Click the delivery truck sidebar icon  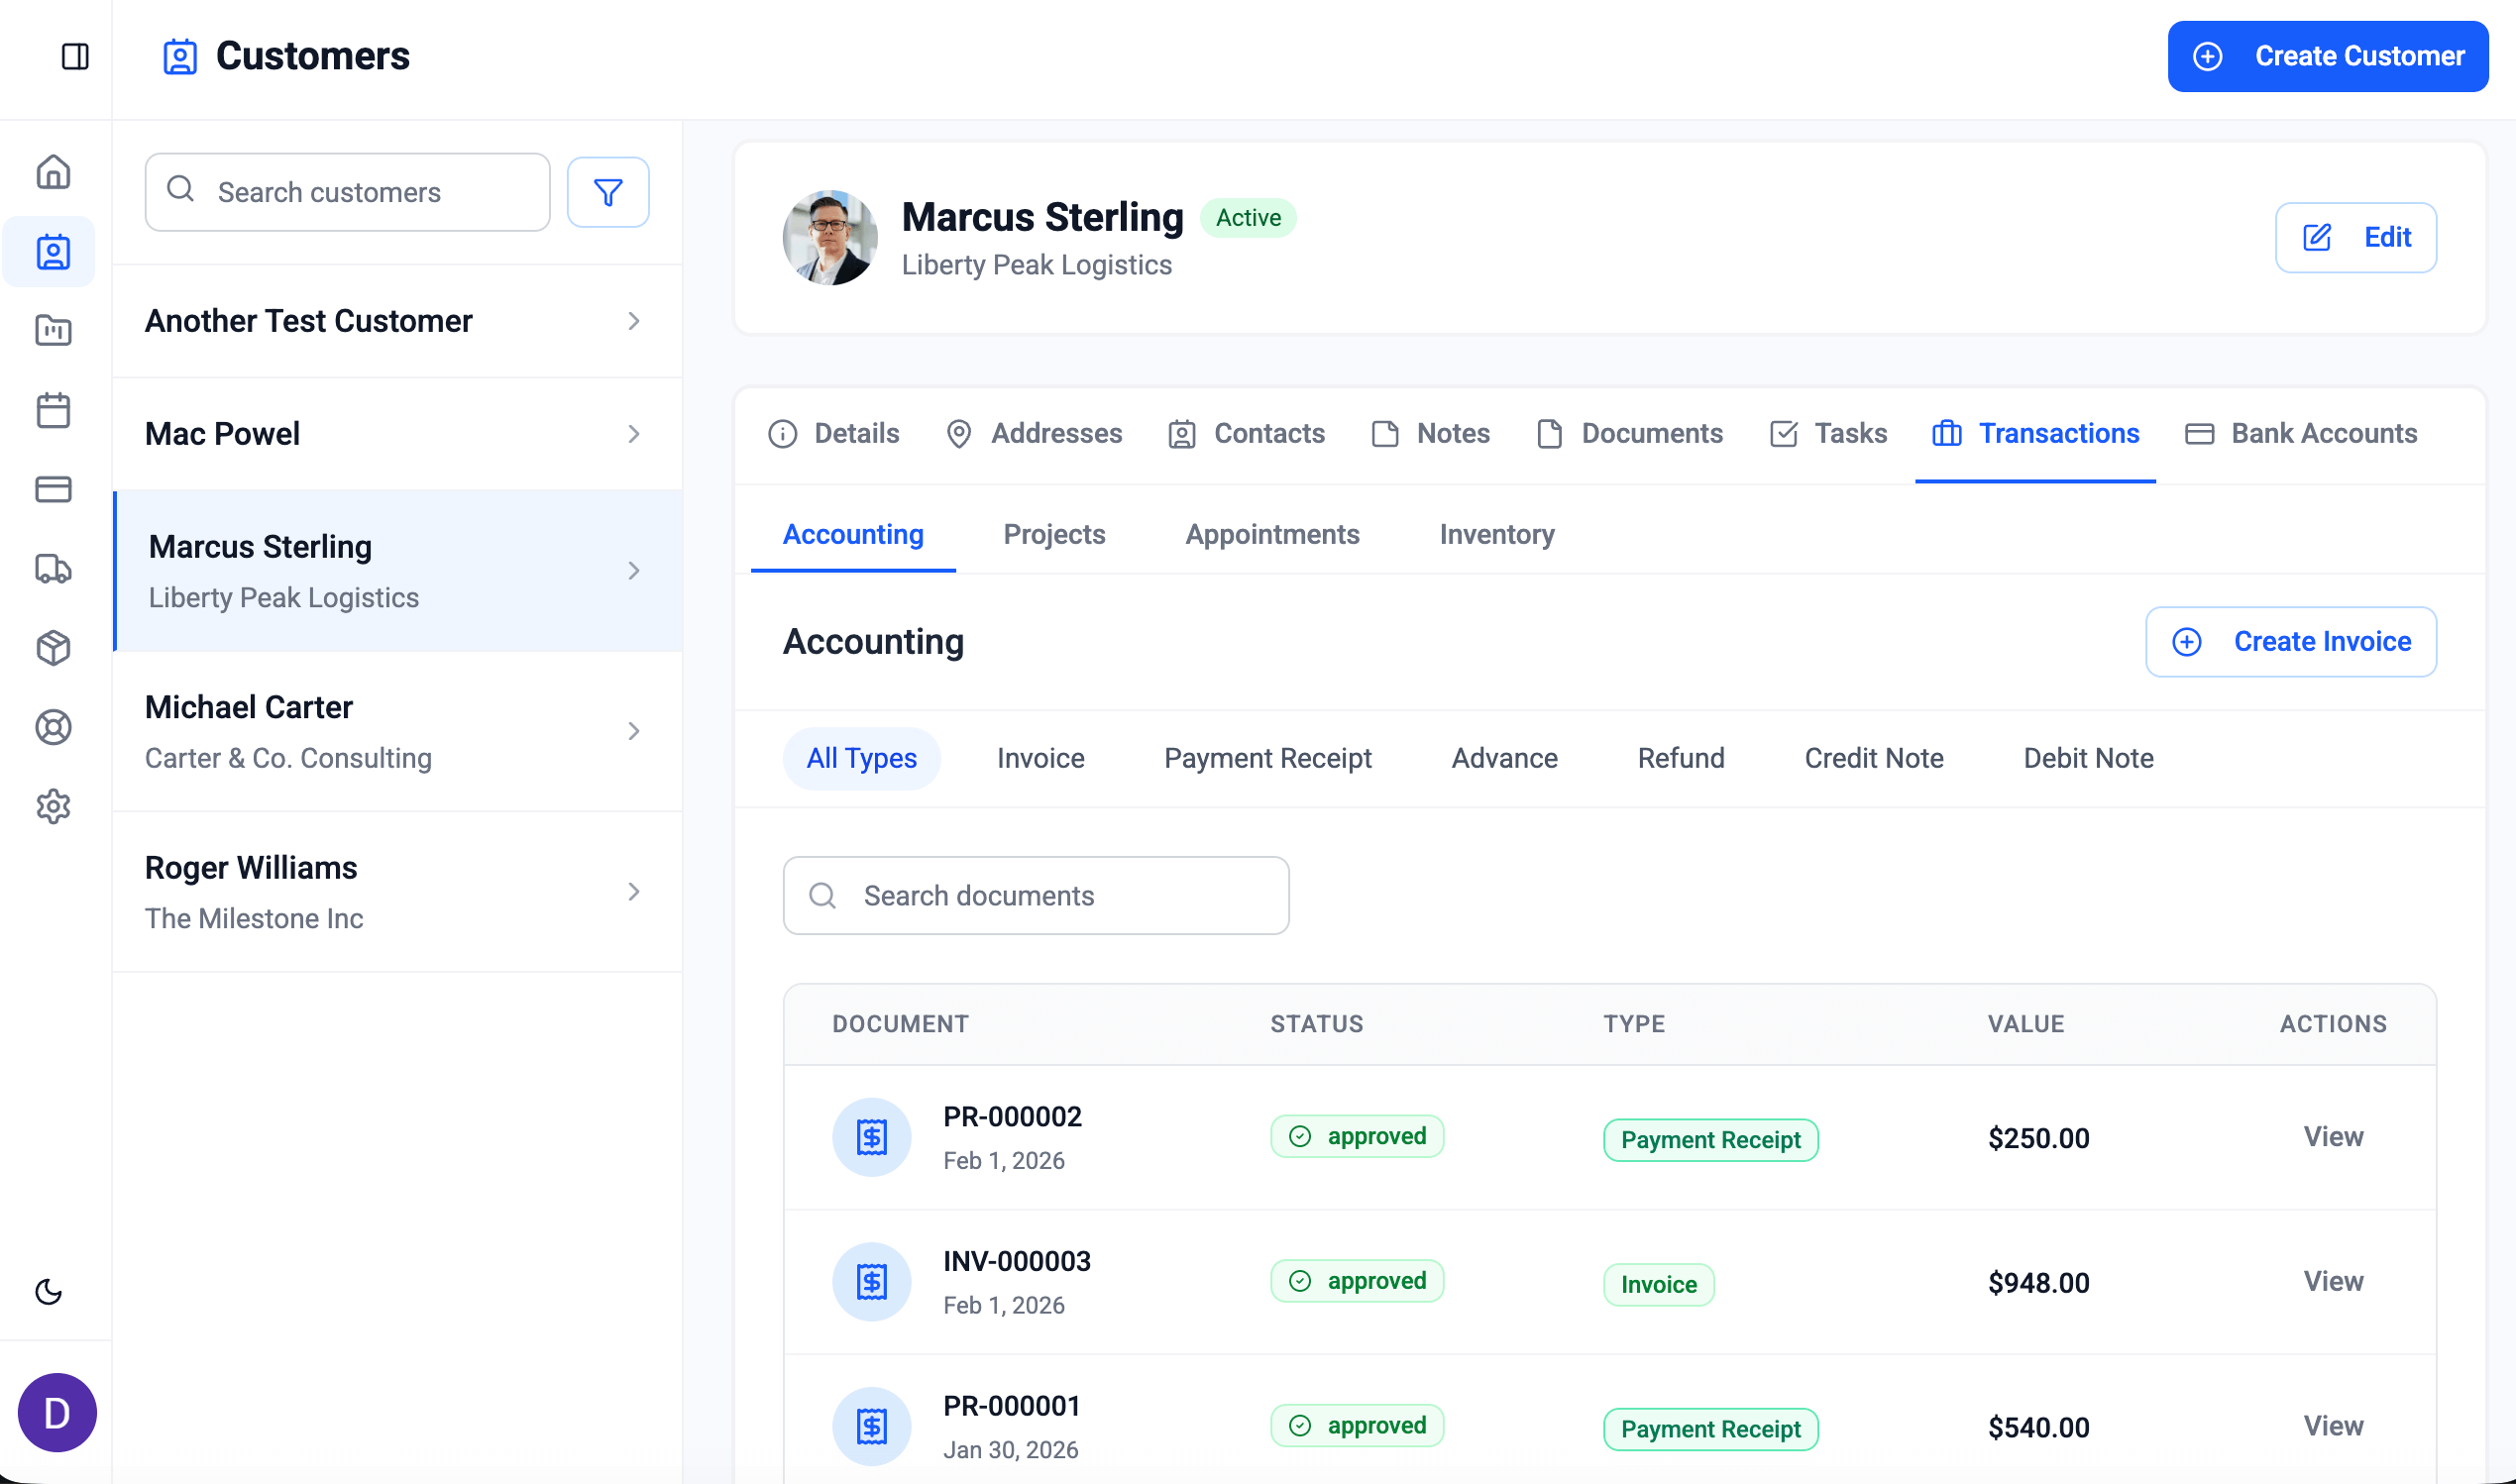tap(53, 569)
